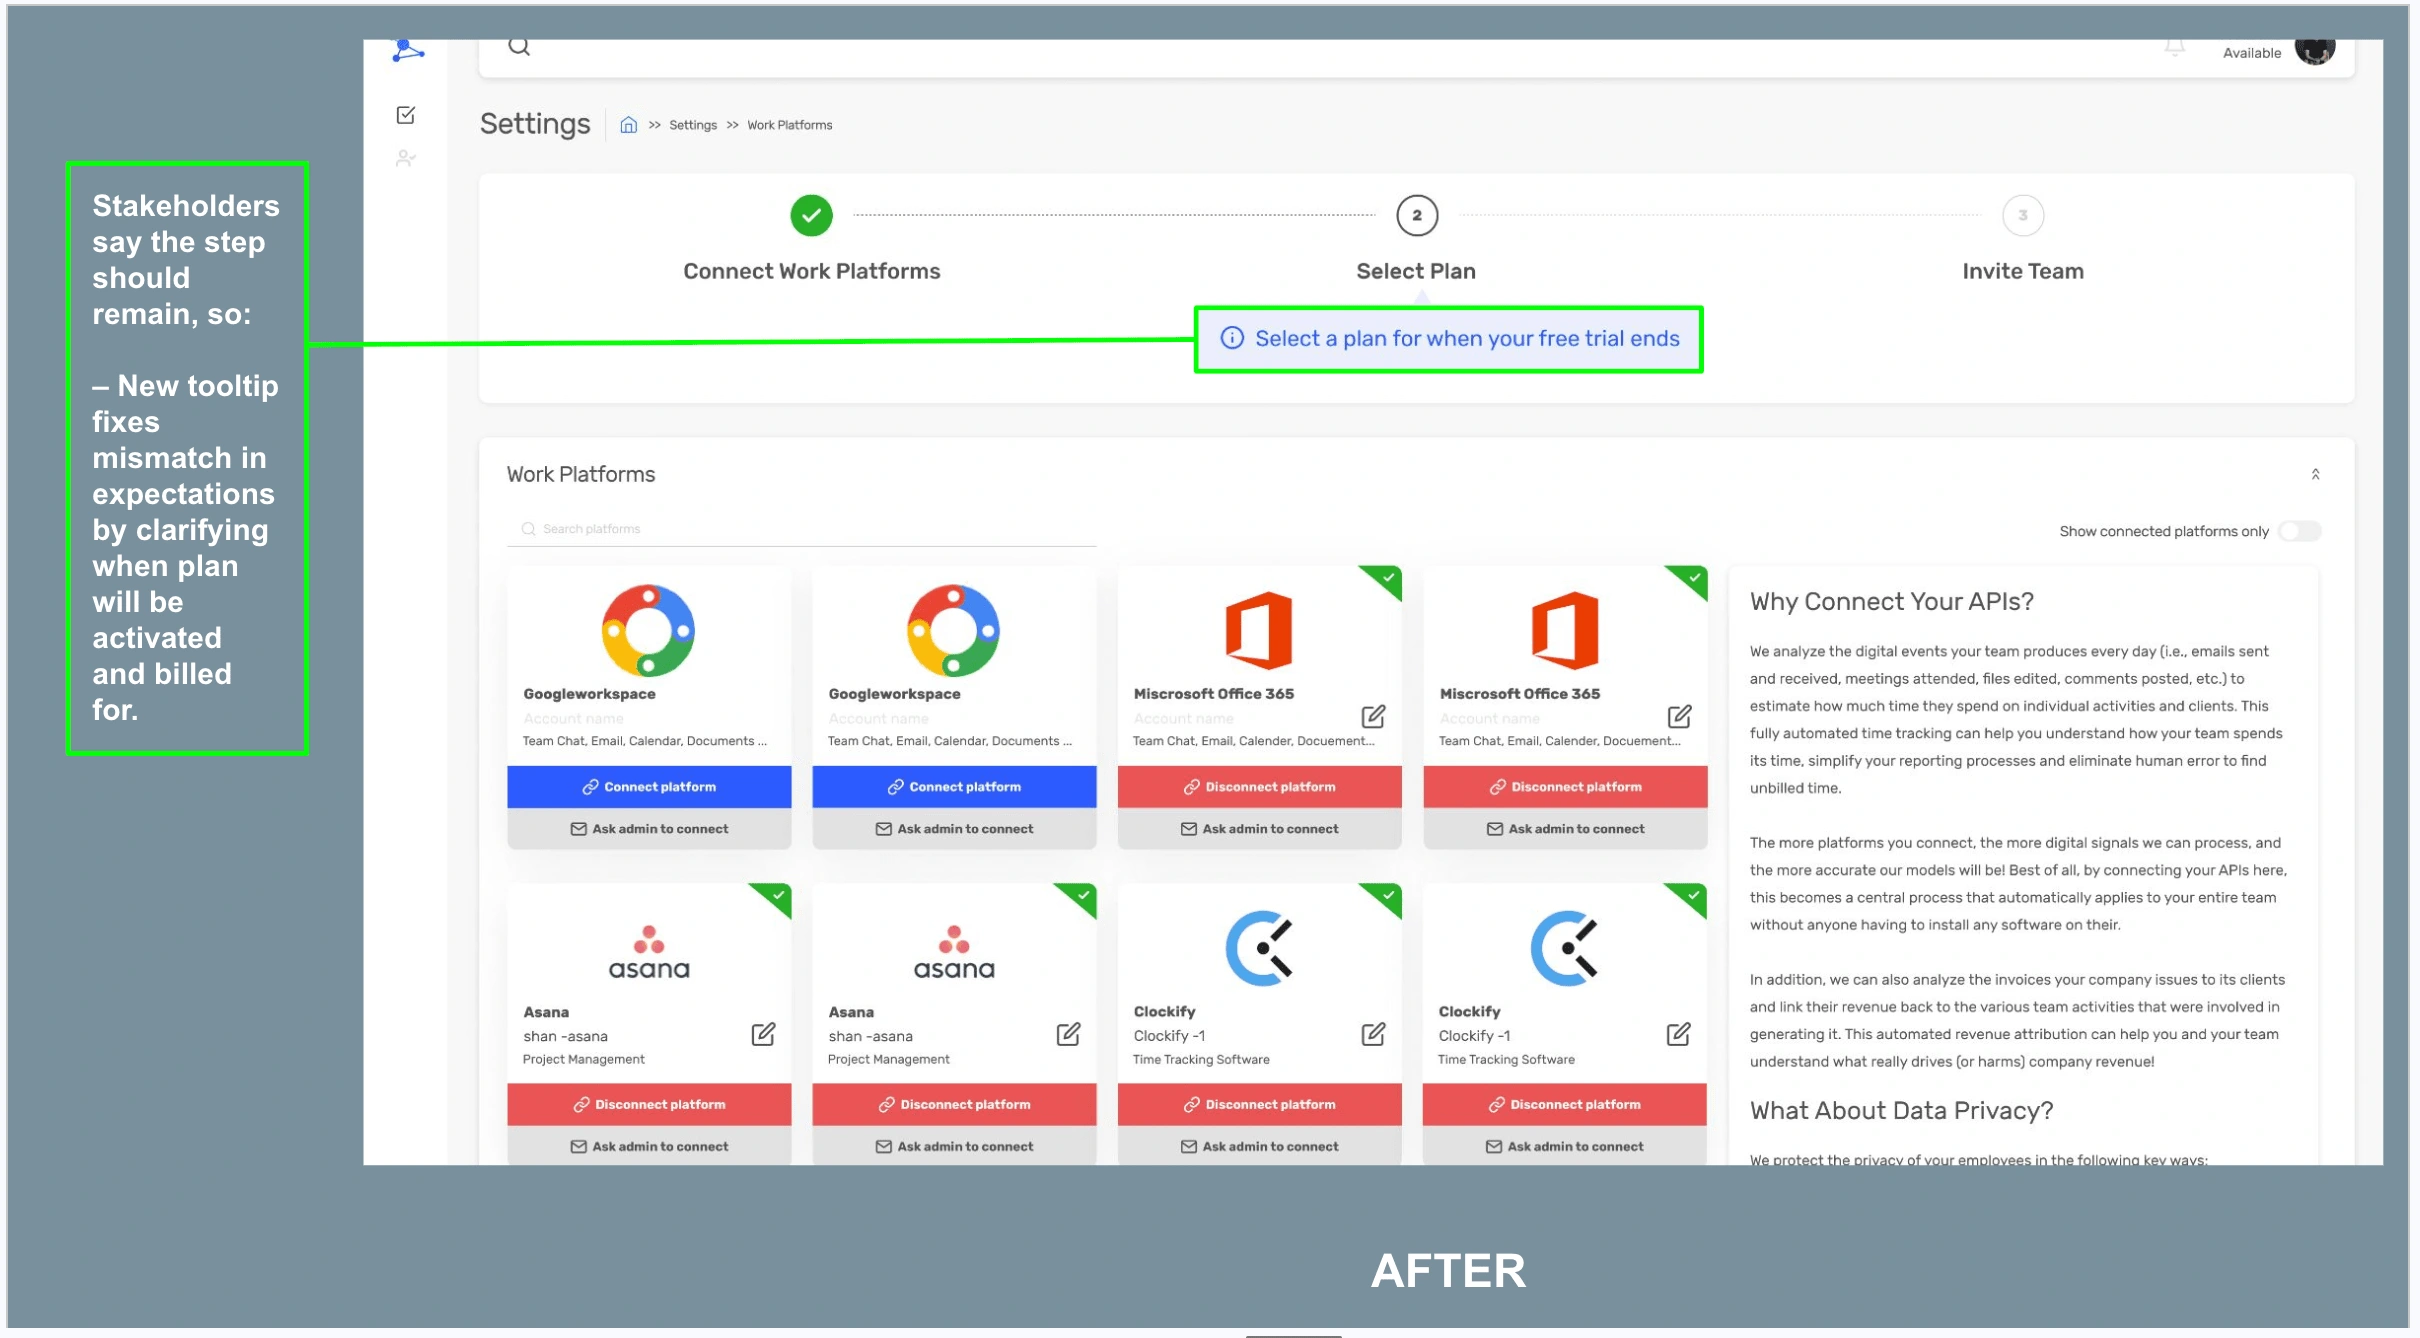The image size is (2420, 1338).
Task: Open the notifications bell icon
Action: click(2174, 48)
